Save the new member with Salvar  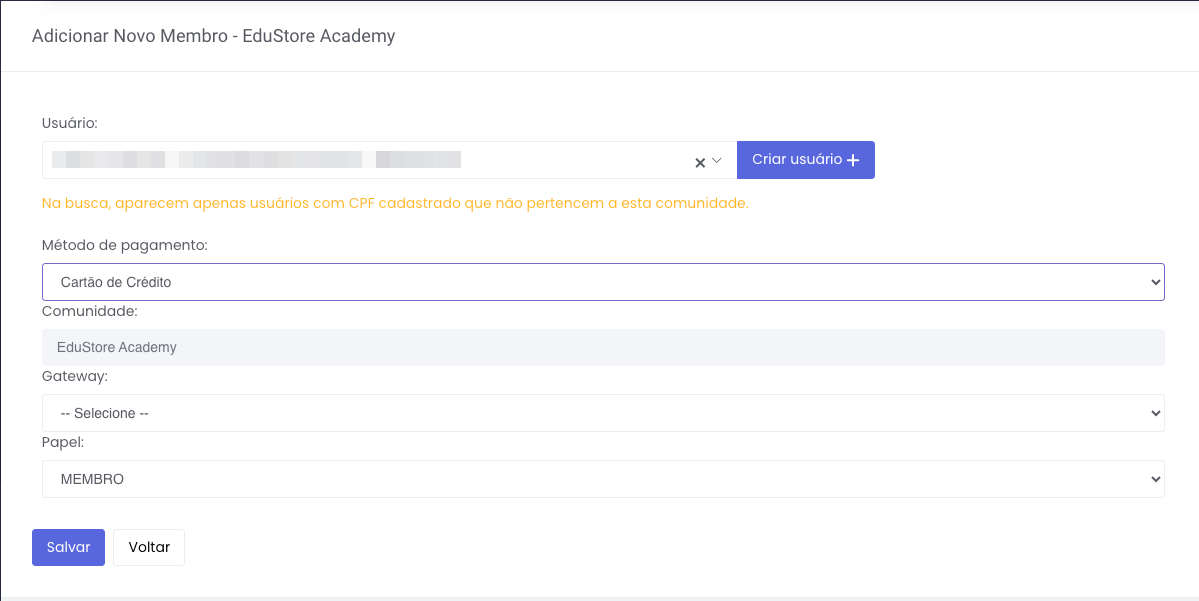[x=68, y=547]
